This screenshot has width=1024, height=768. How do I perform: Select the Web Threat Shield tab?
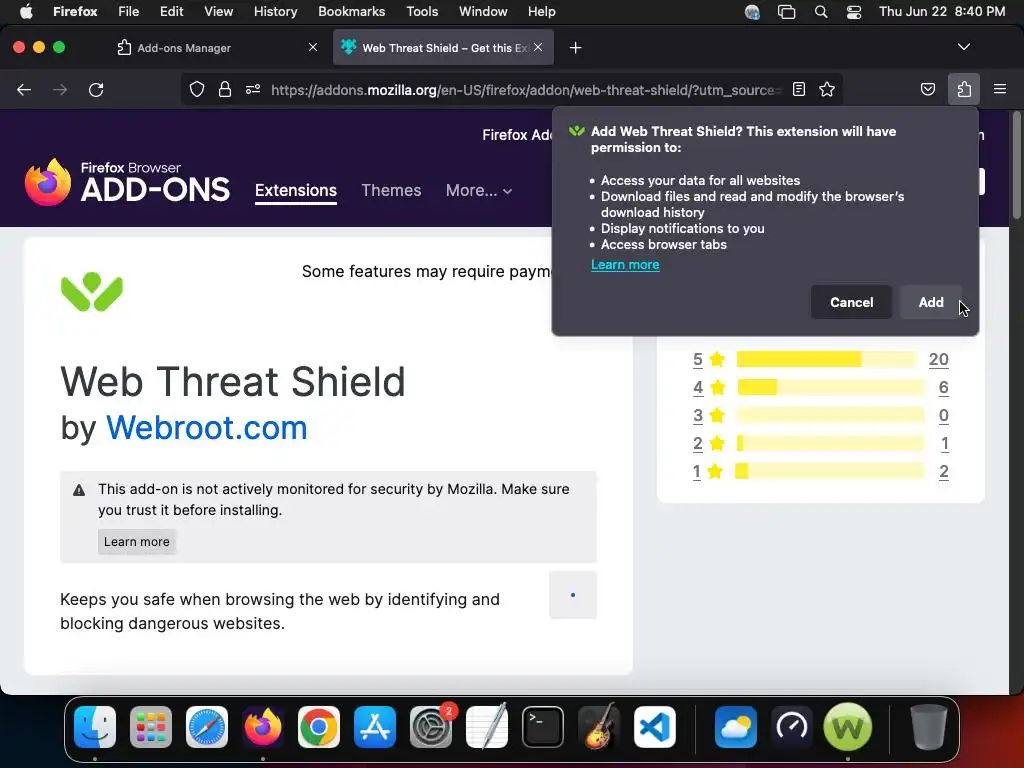(x=443, y=48)
